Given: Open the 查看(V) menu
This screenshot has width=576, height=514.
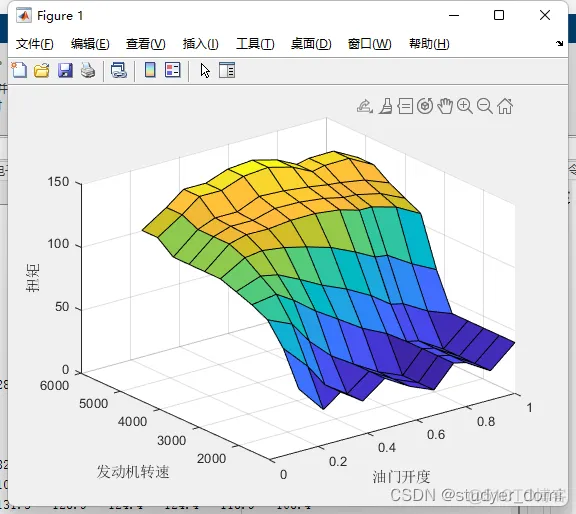Looking at the screenshot, I should click(x=146, y=44).
